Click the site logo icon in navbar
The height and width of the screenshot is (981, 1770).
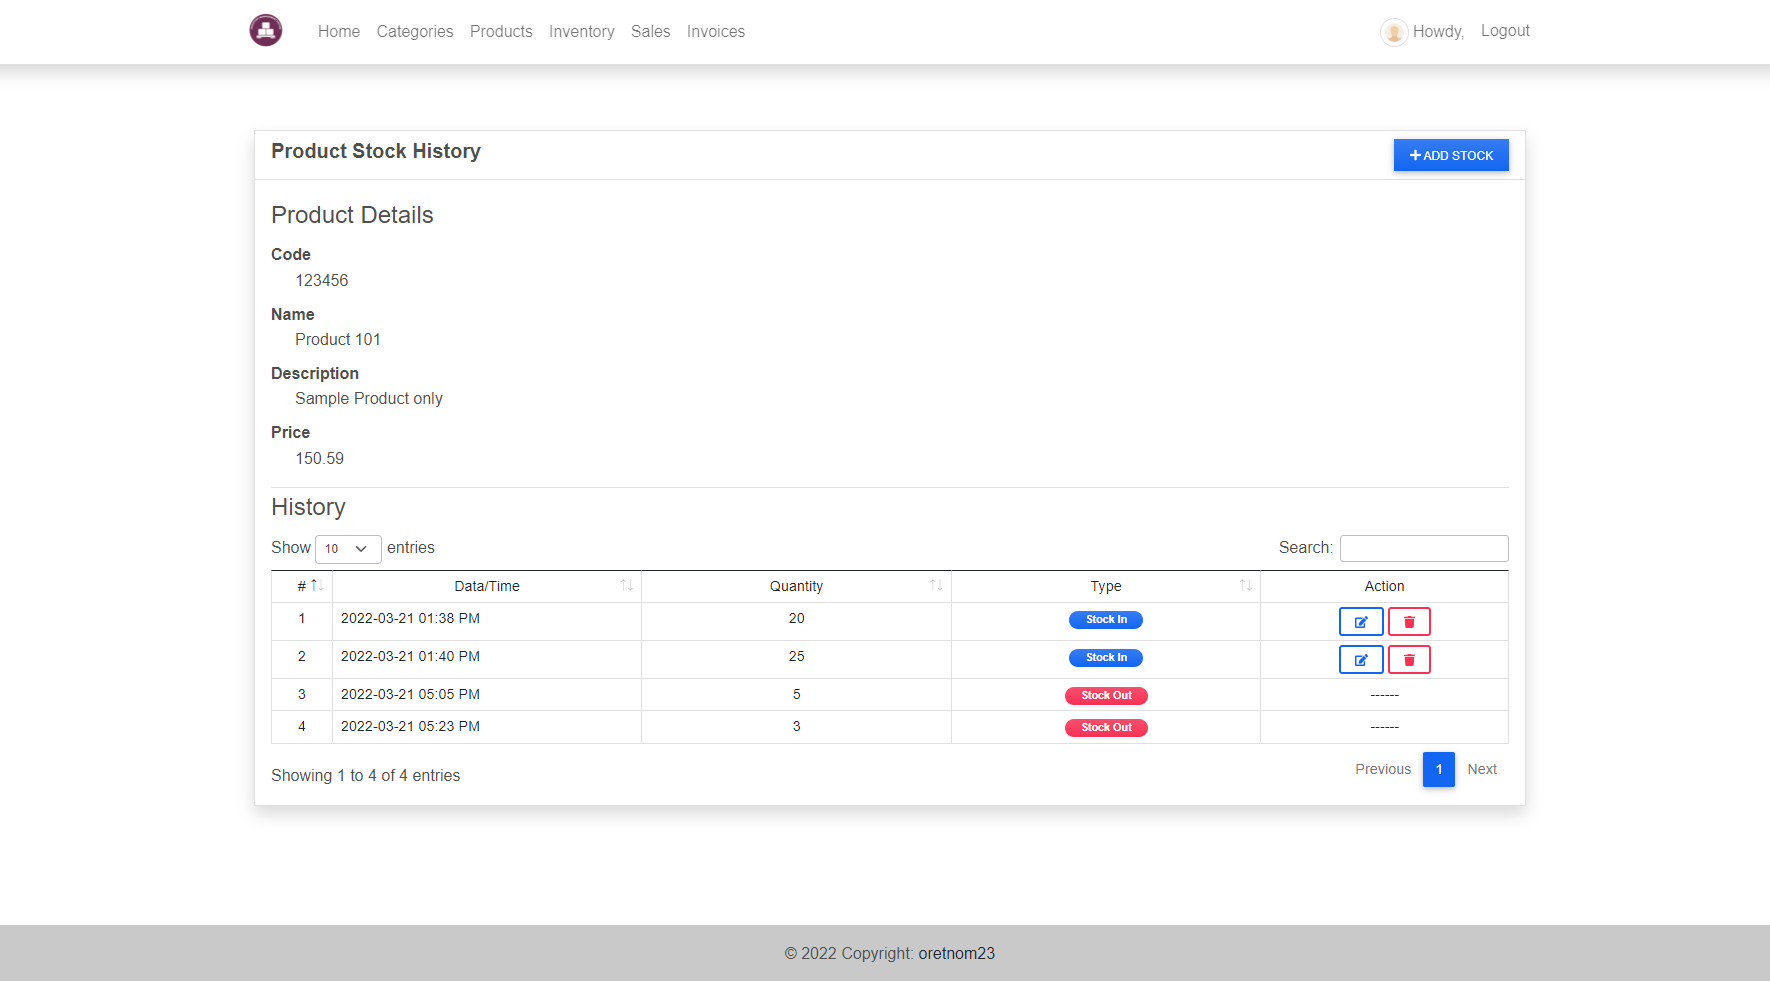pos(266,30)
